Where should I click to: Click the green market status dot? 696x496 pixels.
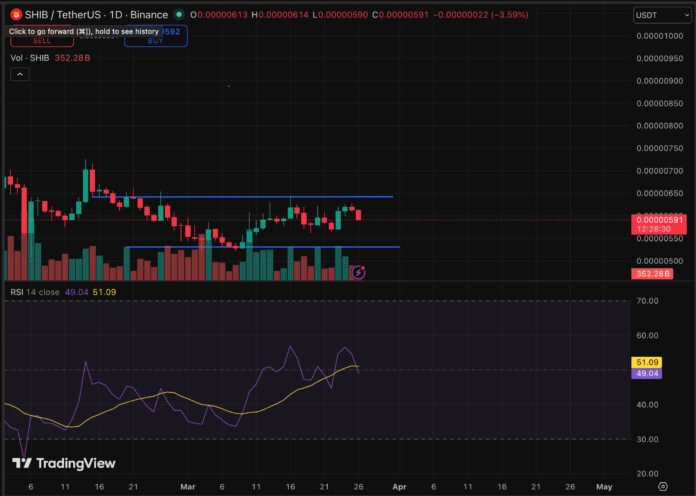coord(179,16)
